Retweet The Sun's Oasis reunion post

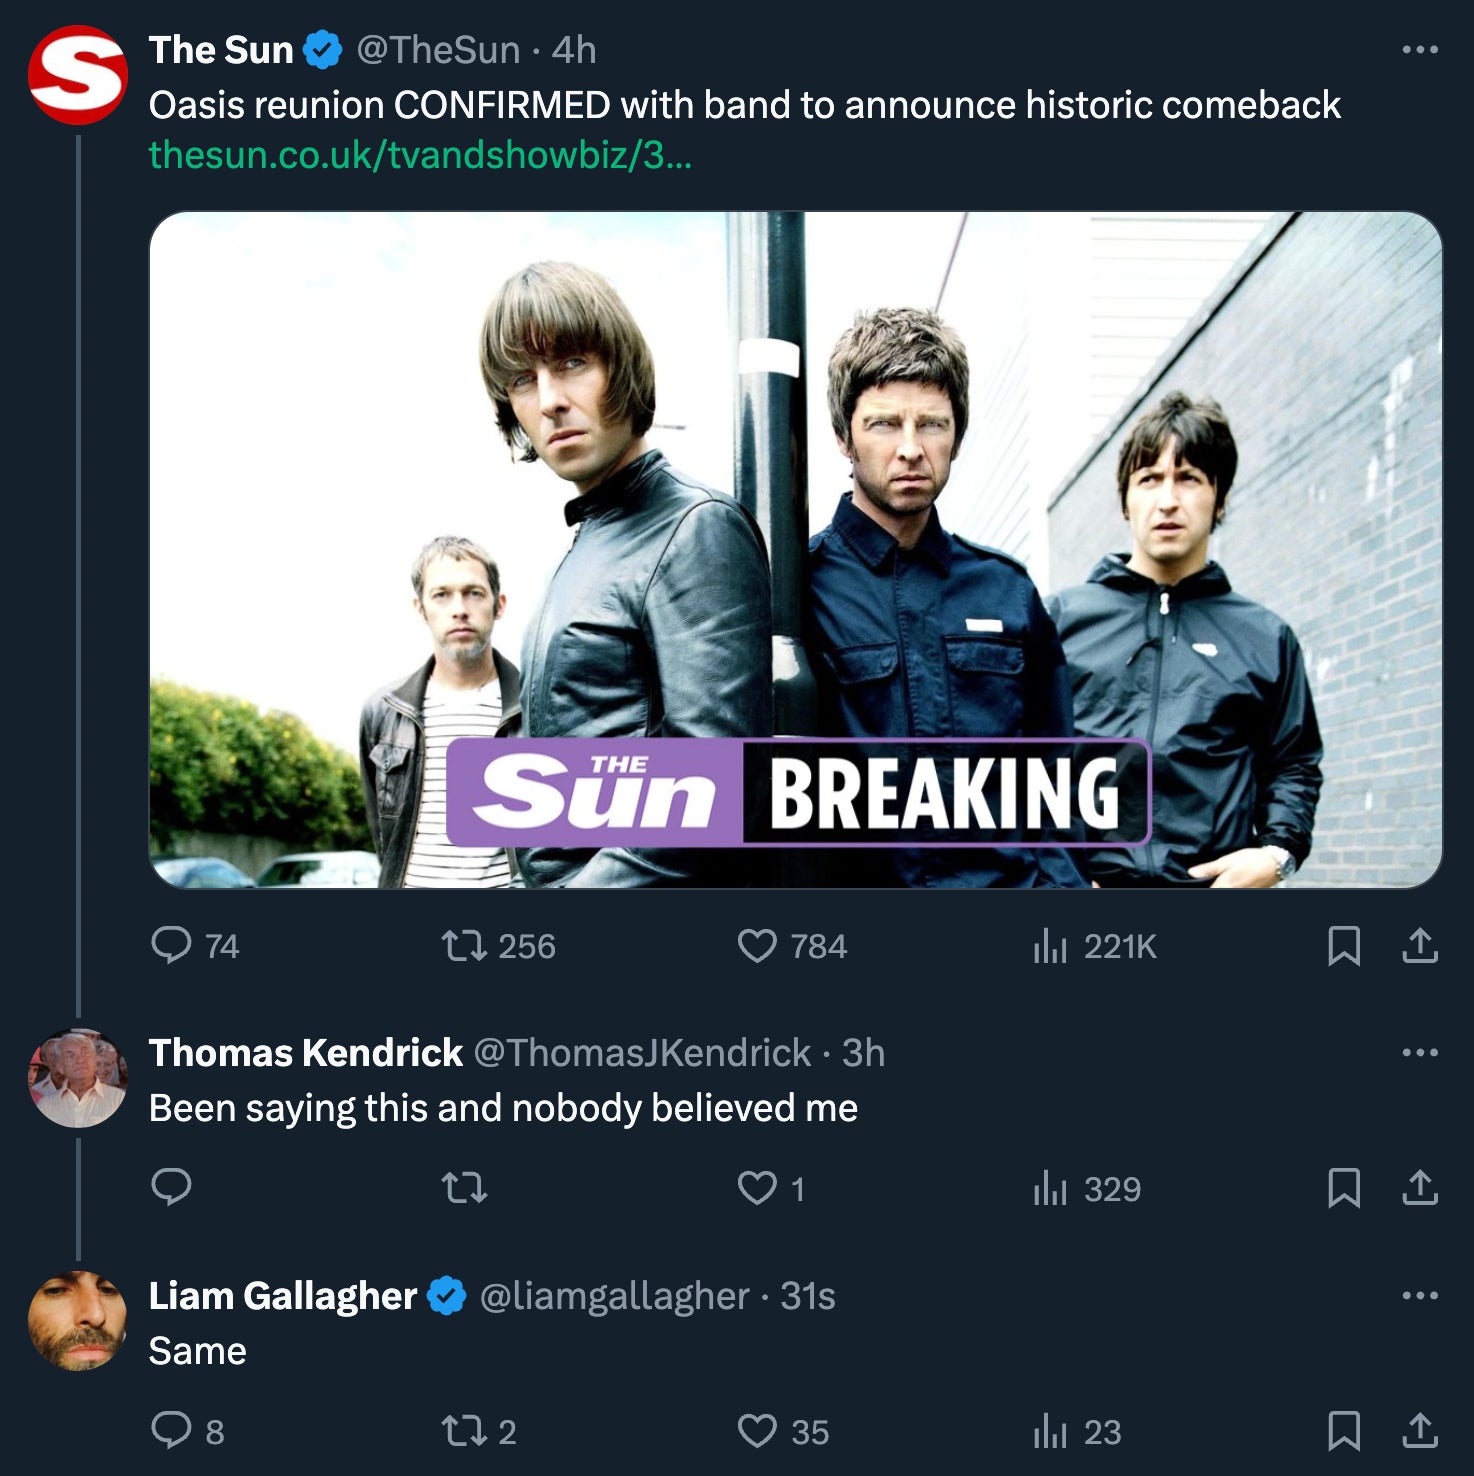coord(465,945)
